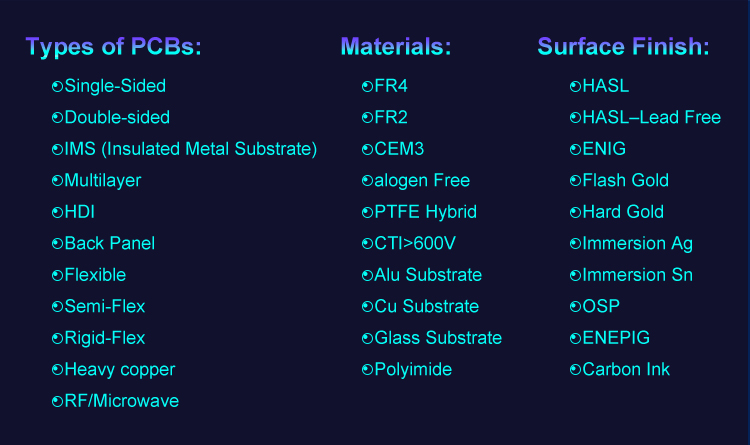The image size is (750, 445).
Task: Choose the CTI>600V material item
Action: coord(415,244)
